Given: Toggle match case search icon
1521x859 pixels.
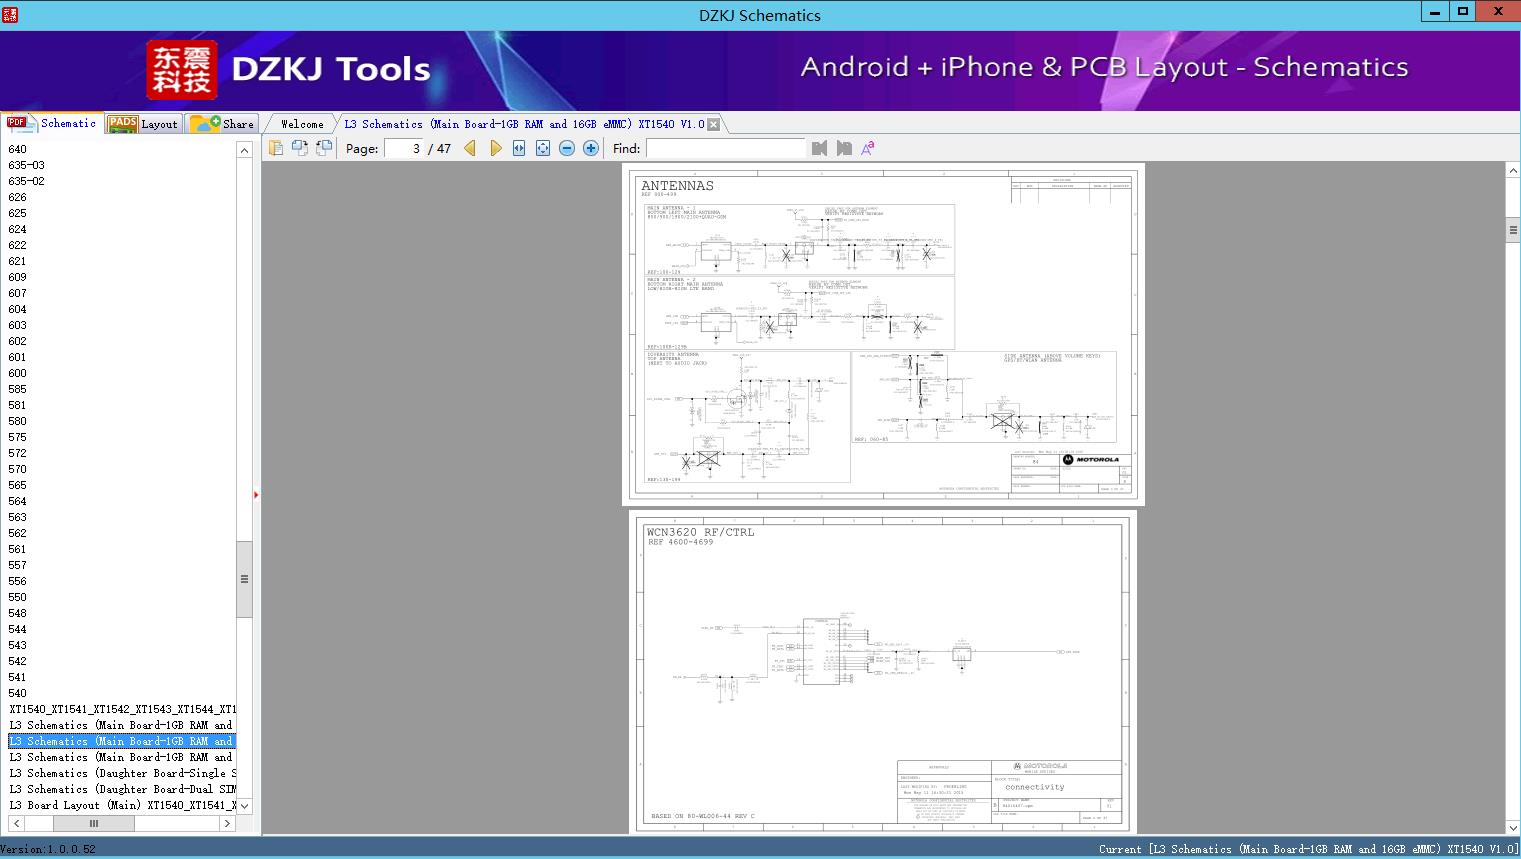Looking at the screenshot, I should point(868,148).
